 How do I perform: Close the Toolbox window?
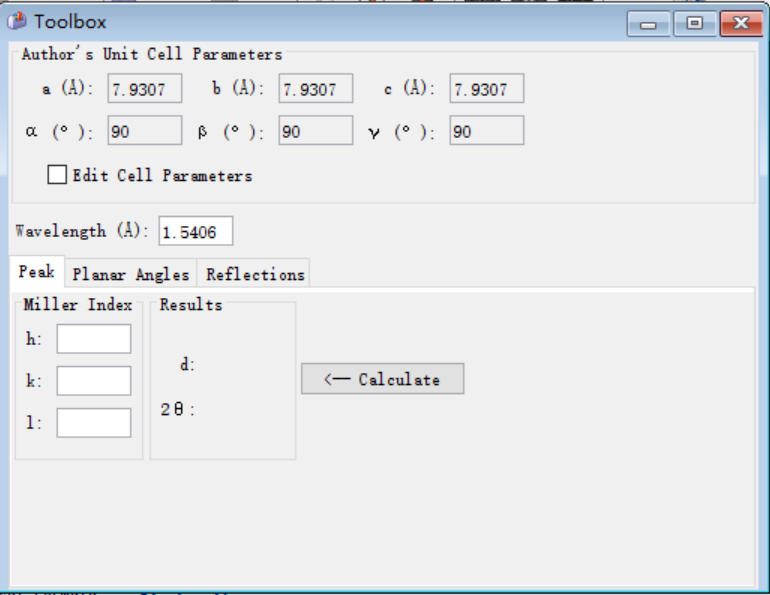coord(741,24)
